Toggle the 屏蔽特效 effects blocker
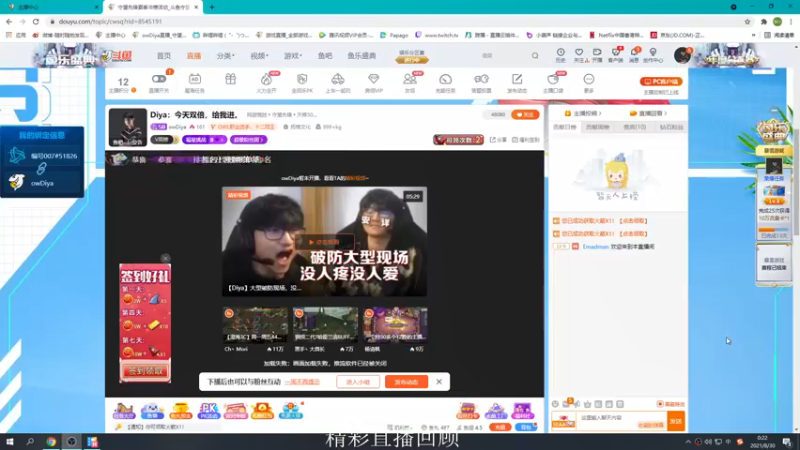The height and width of the screenshot is (450, 800). tap(670, 404)
